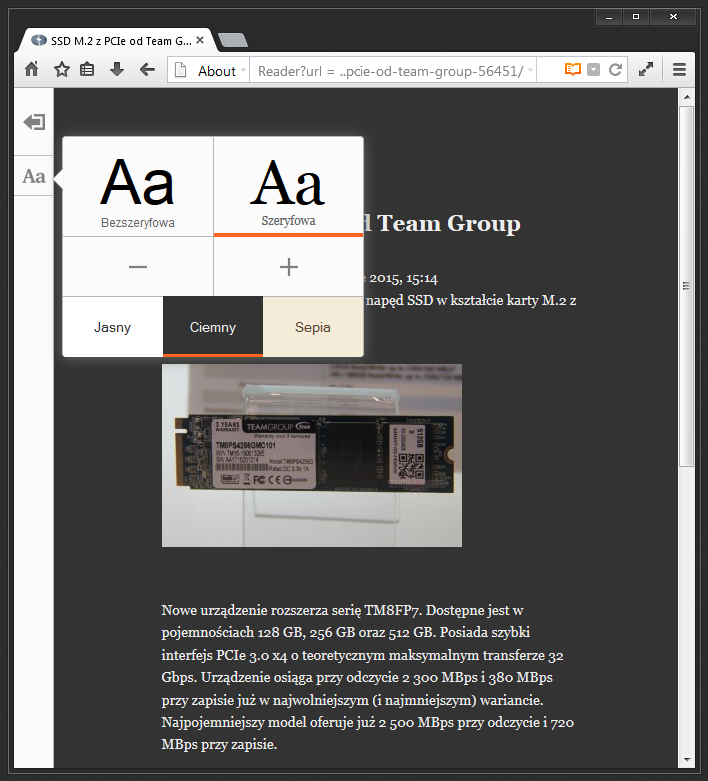The width and height of the screenshot is (708, 781).
Task: Click the date text 2015, 15:14
Action: pos(403,278)
